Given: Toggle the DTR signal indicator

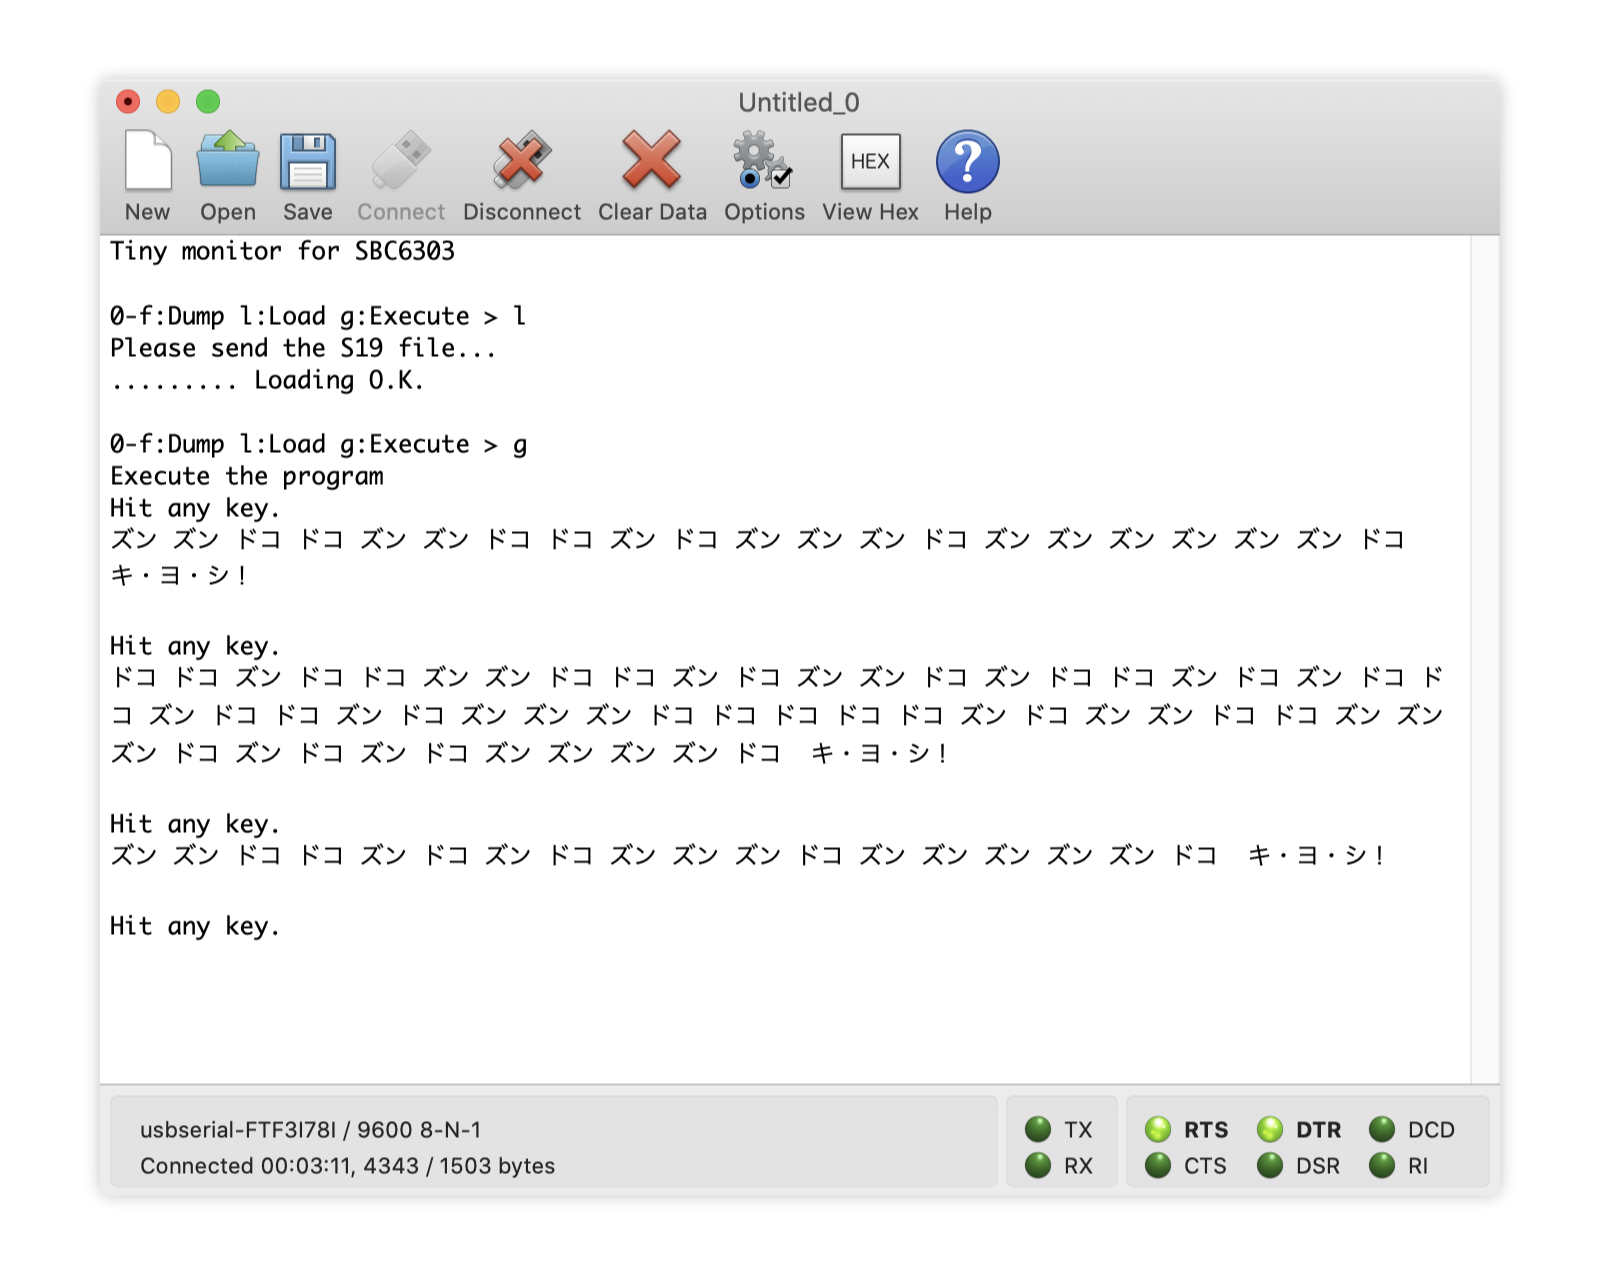Looking at the screenshot, I should click(x=1270, y=1130).
